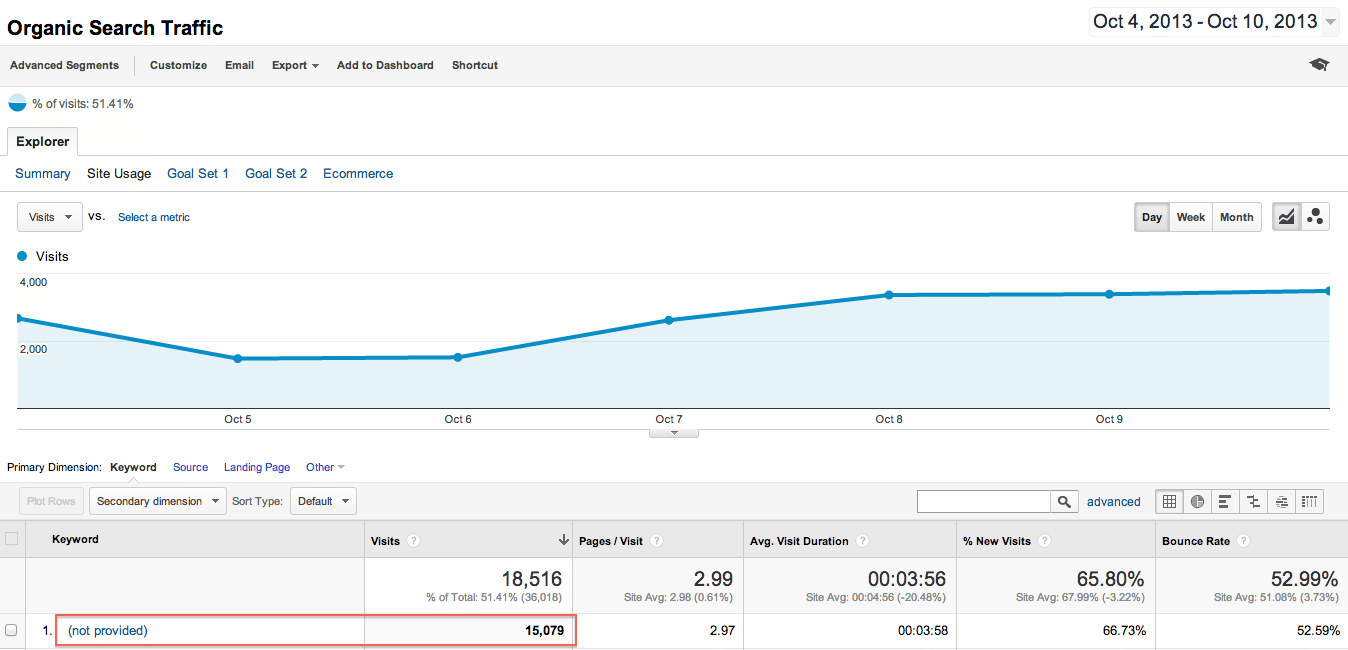1348x650 pixels.
Task: Open the Export menu
Action: (x=295, y=65)
